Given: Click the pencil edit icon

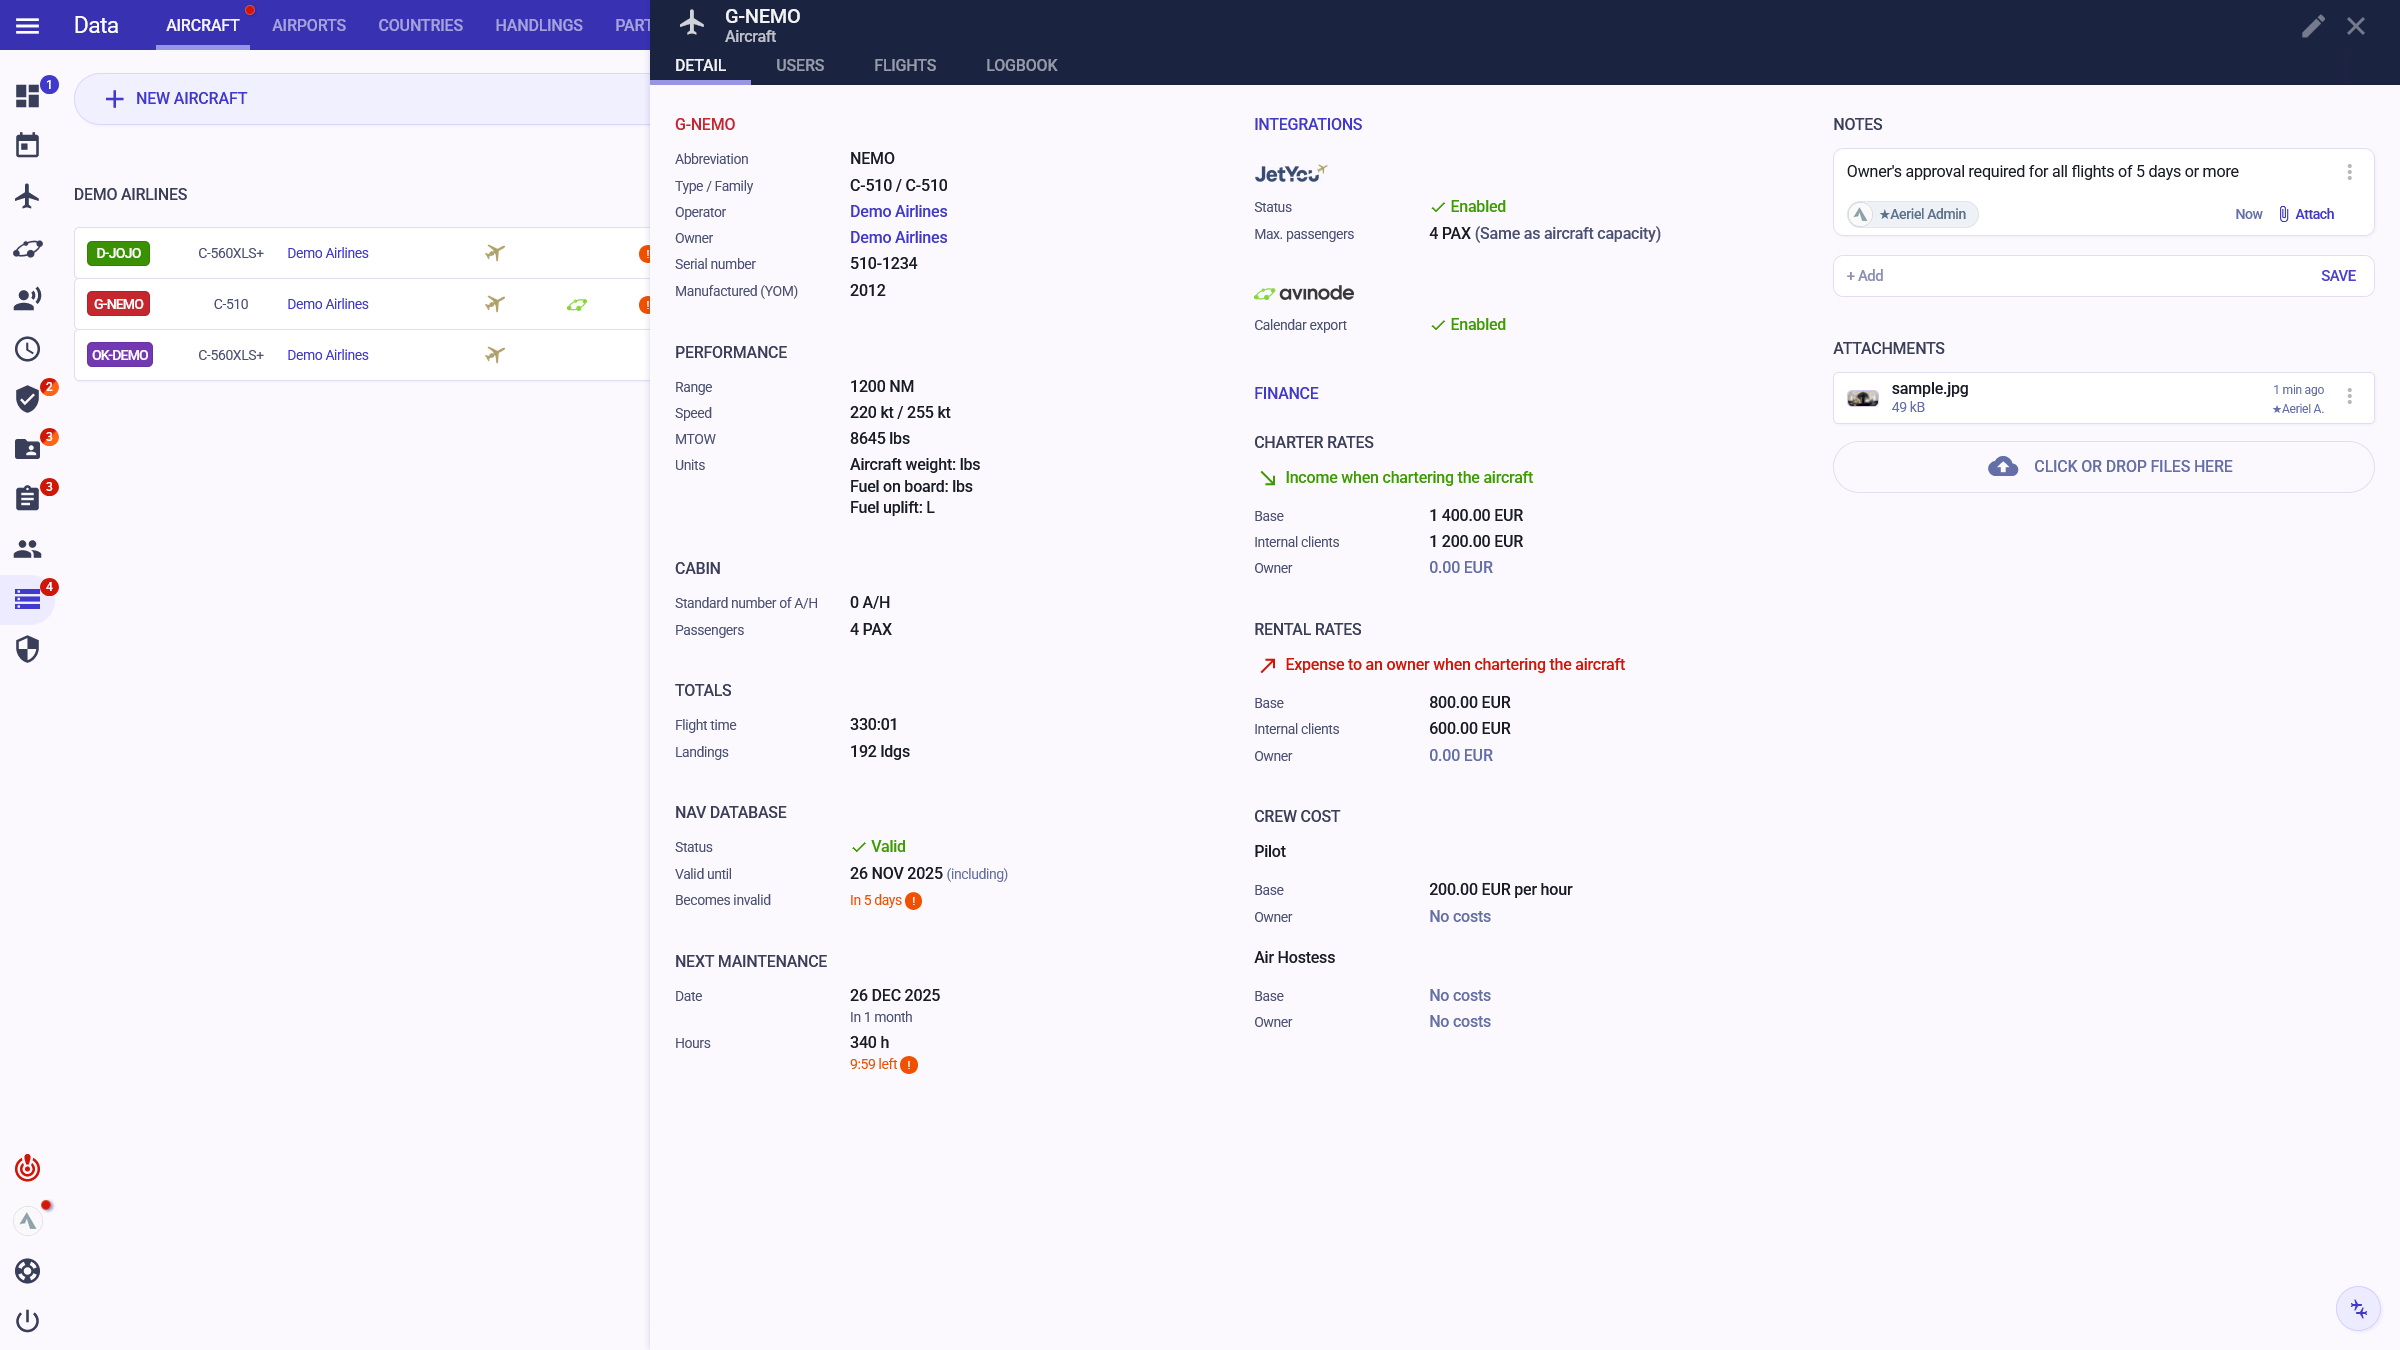Looking at the screenshot, I should click(2313, 26).
